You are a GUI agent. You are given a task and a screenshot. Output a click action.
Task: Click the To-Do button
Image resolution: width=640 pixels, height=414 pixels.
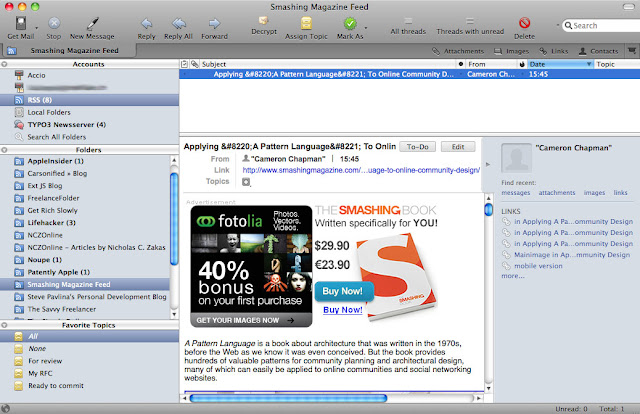click(418, 147)
